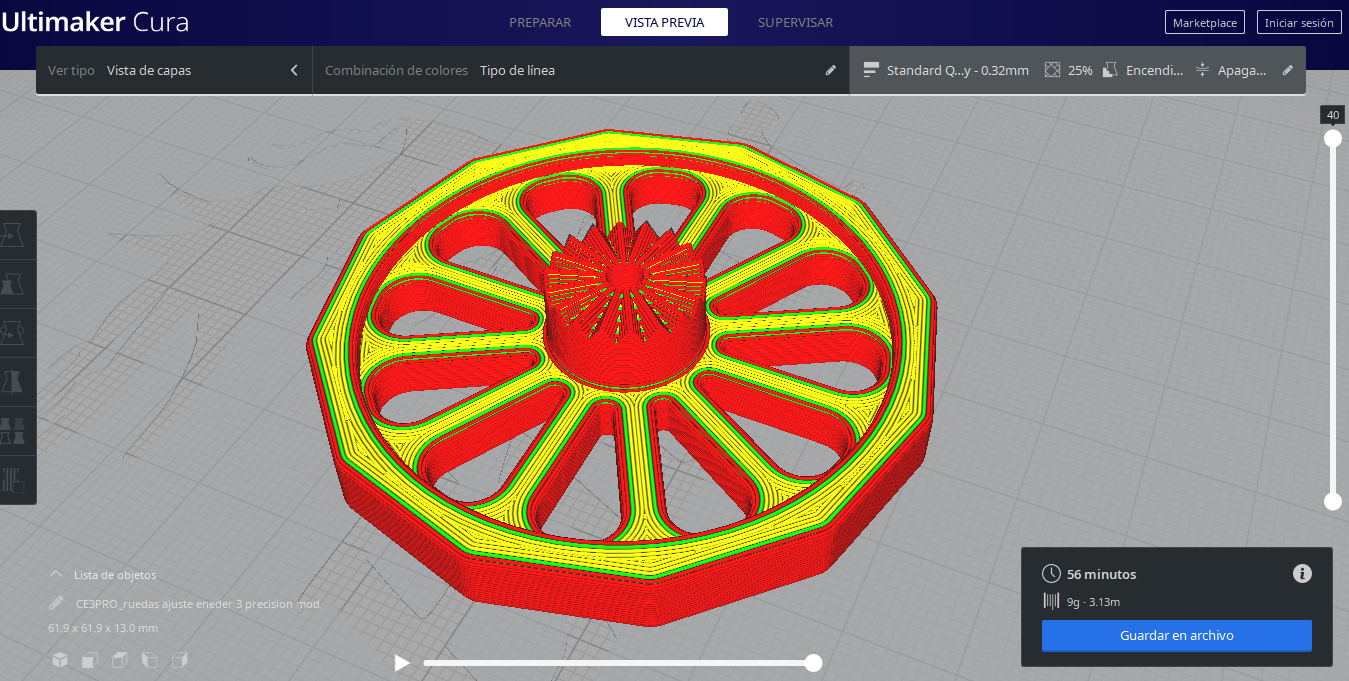Click the Guardar en archivo button
The width and height of the screenshot is (1349, 681).
(1176, 635)
